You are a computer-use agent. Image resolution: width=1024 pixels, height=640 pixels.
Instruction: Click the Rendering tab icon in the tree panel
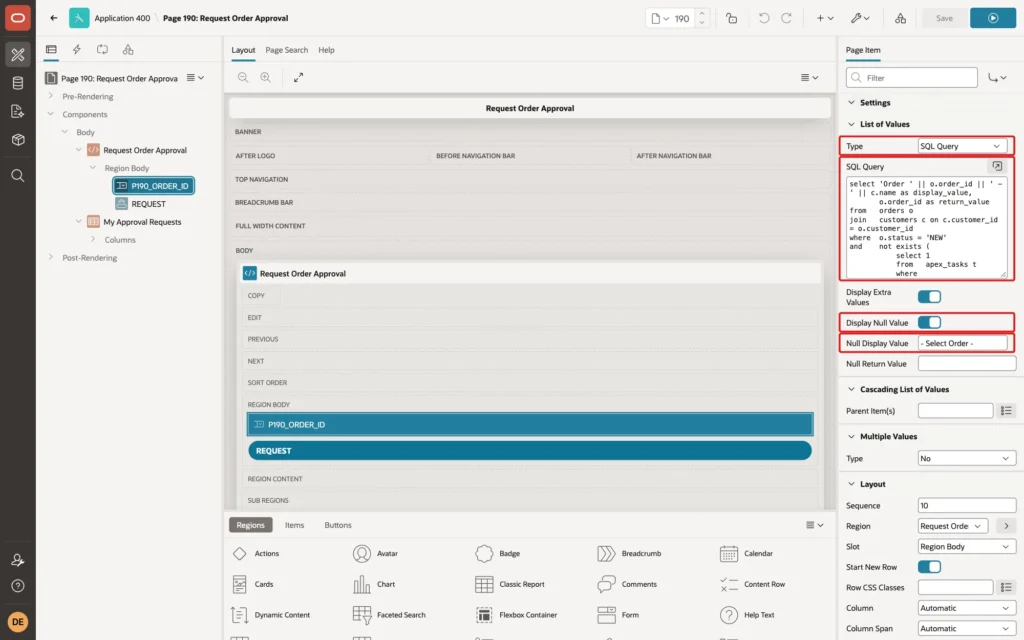pyautogui.click(x=51, y=50)
